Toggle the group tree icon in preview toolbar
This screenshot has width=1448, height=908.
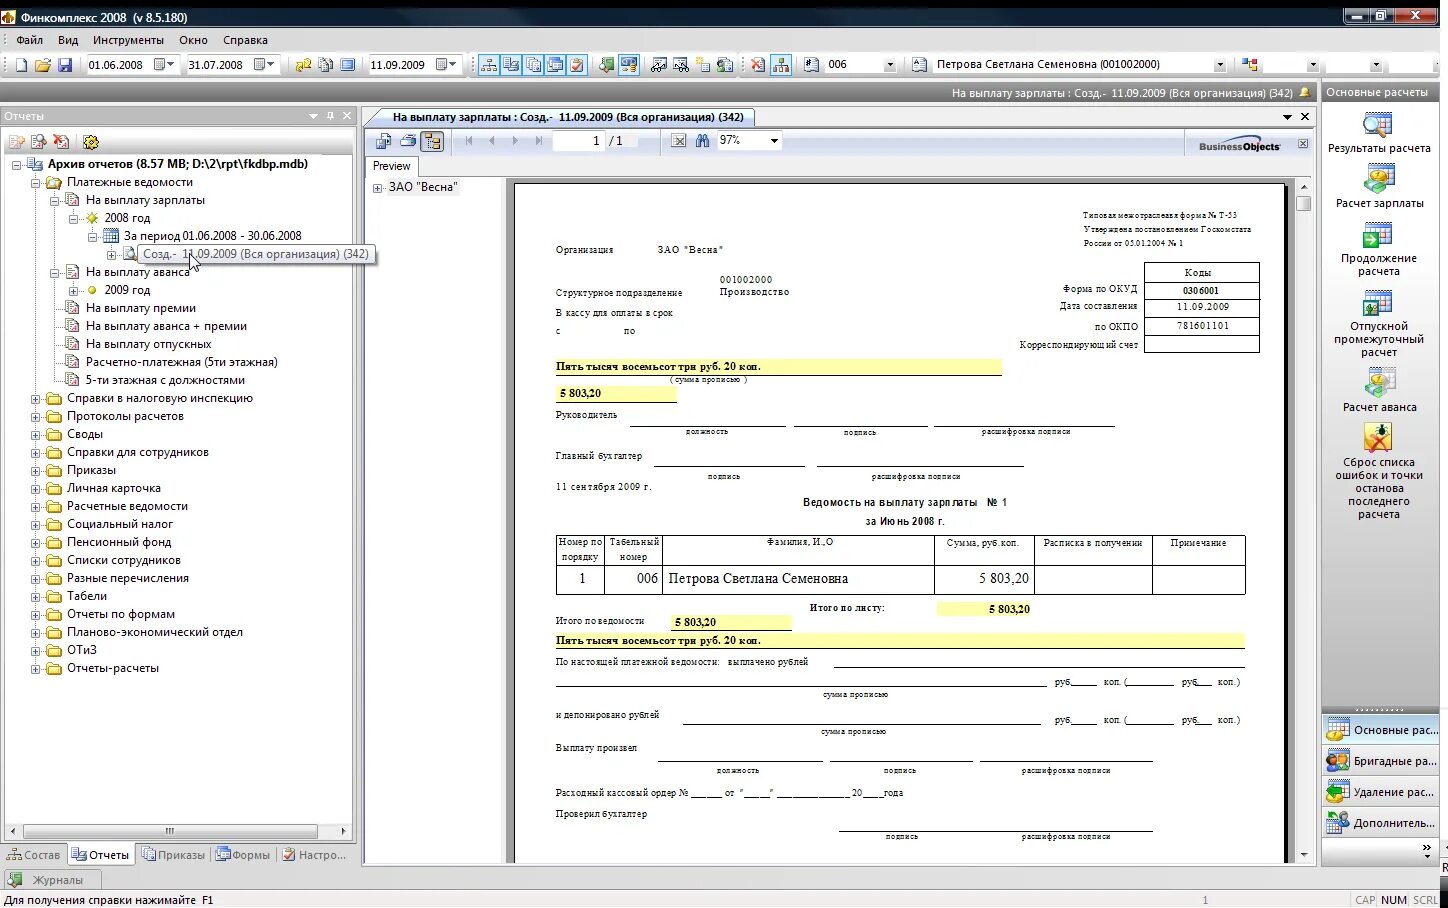[x=432, y=141]
